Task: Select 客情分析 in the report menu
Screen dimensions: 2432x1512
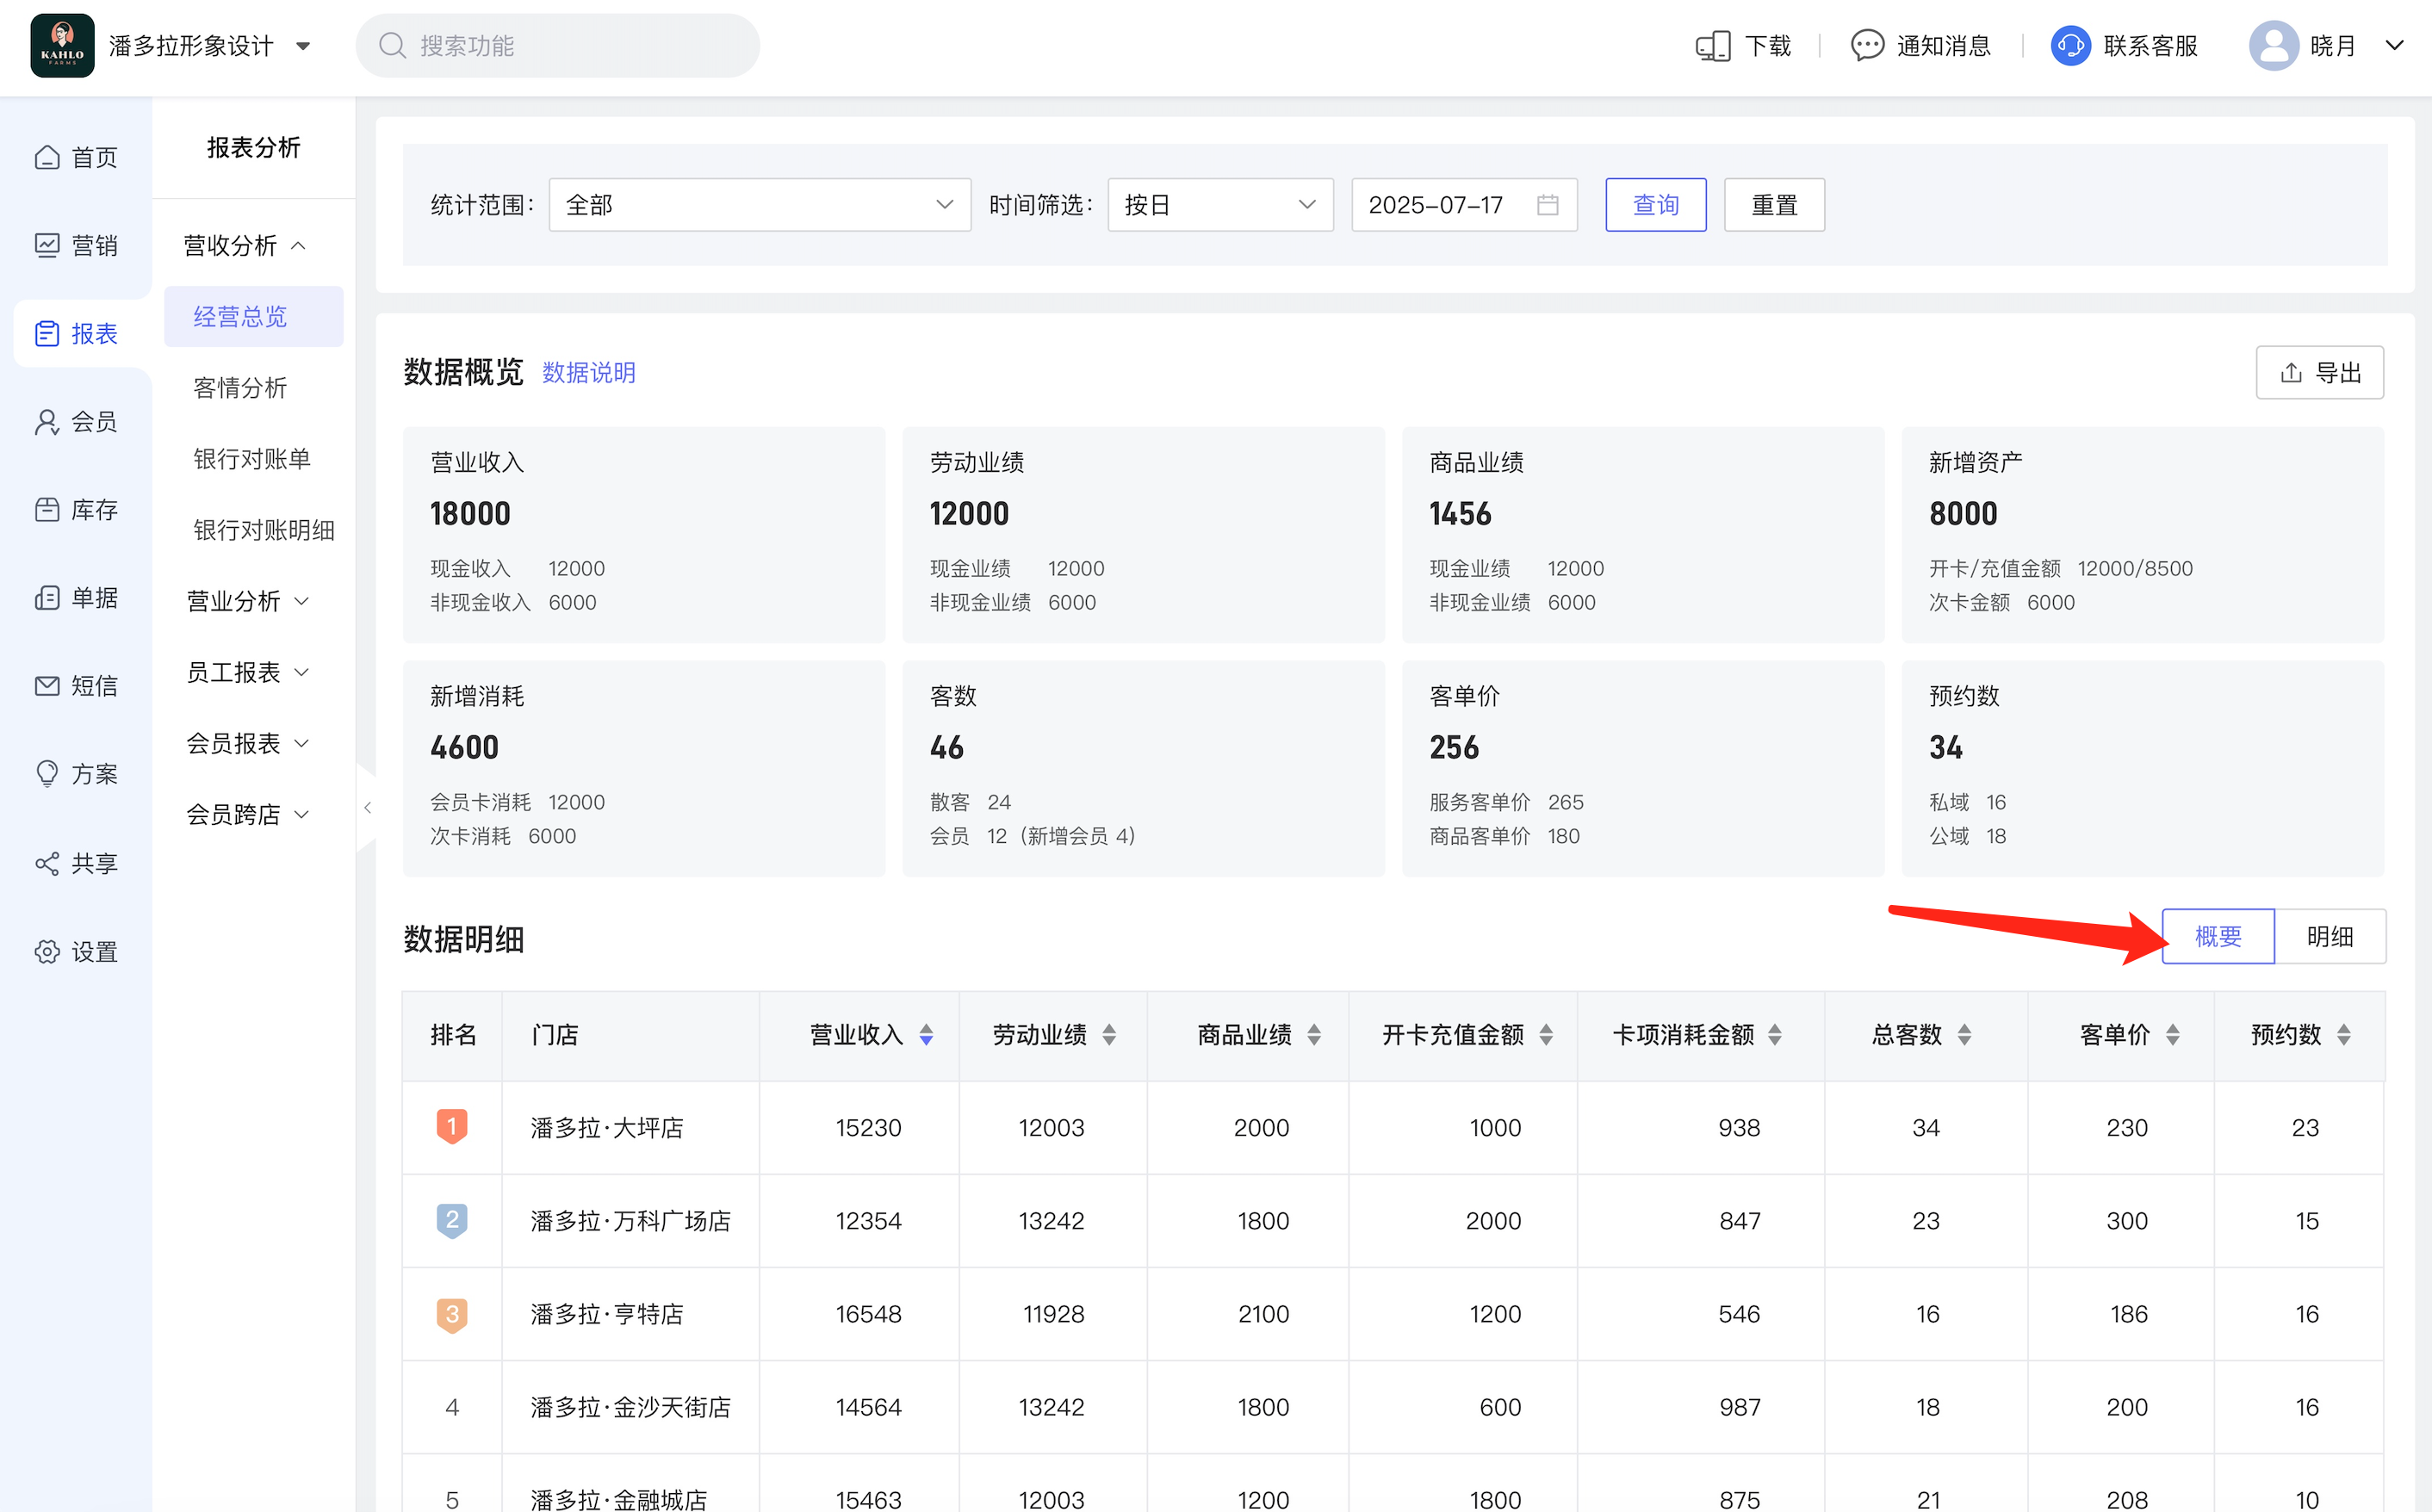Action: [240, 388]
